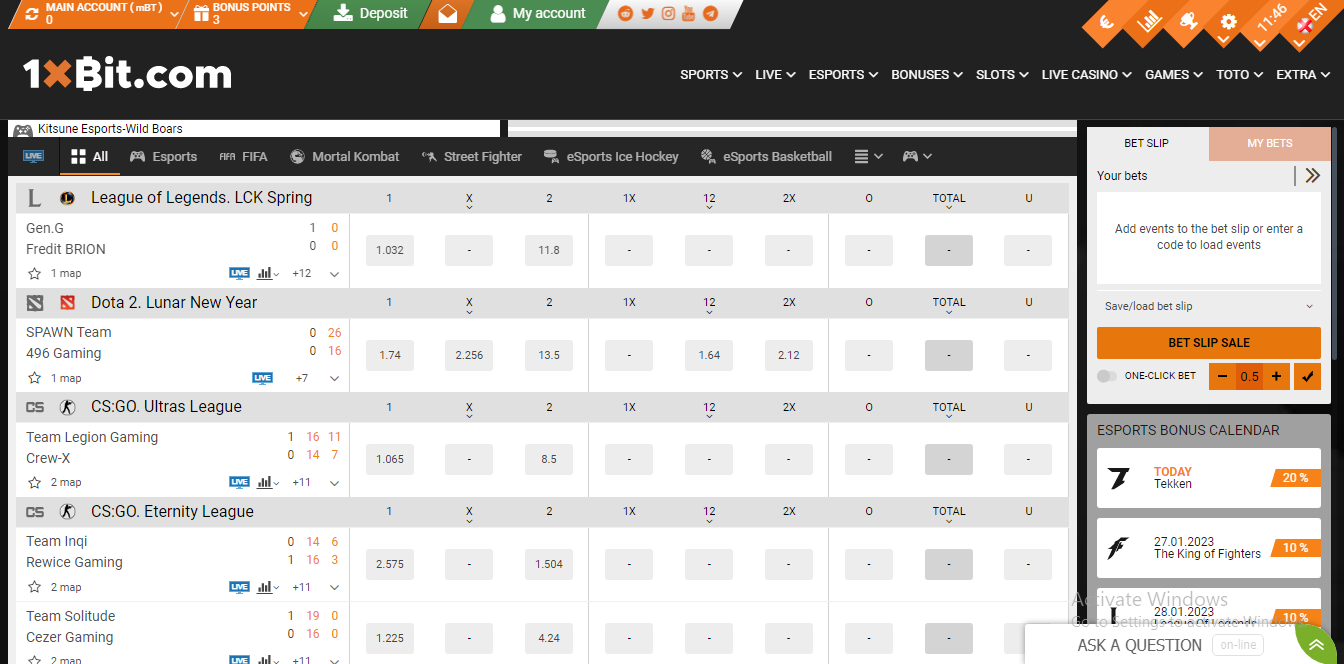The image size is (1344, 664).
Task: Click the trophy icon in header
Action: click(1188, 22)
